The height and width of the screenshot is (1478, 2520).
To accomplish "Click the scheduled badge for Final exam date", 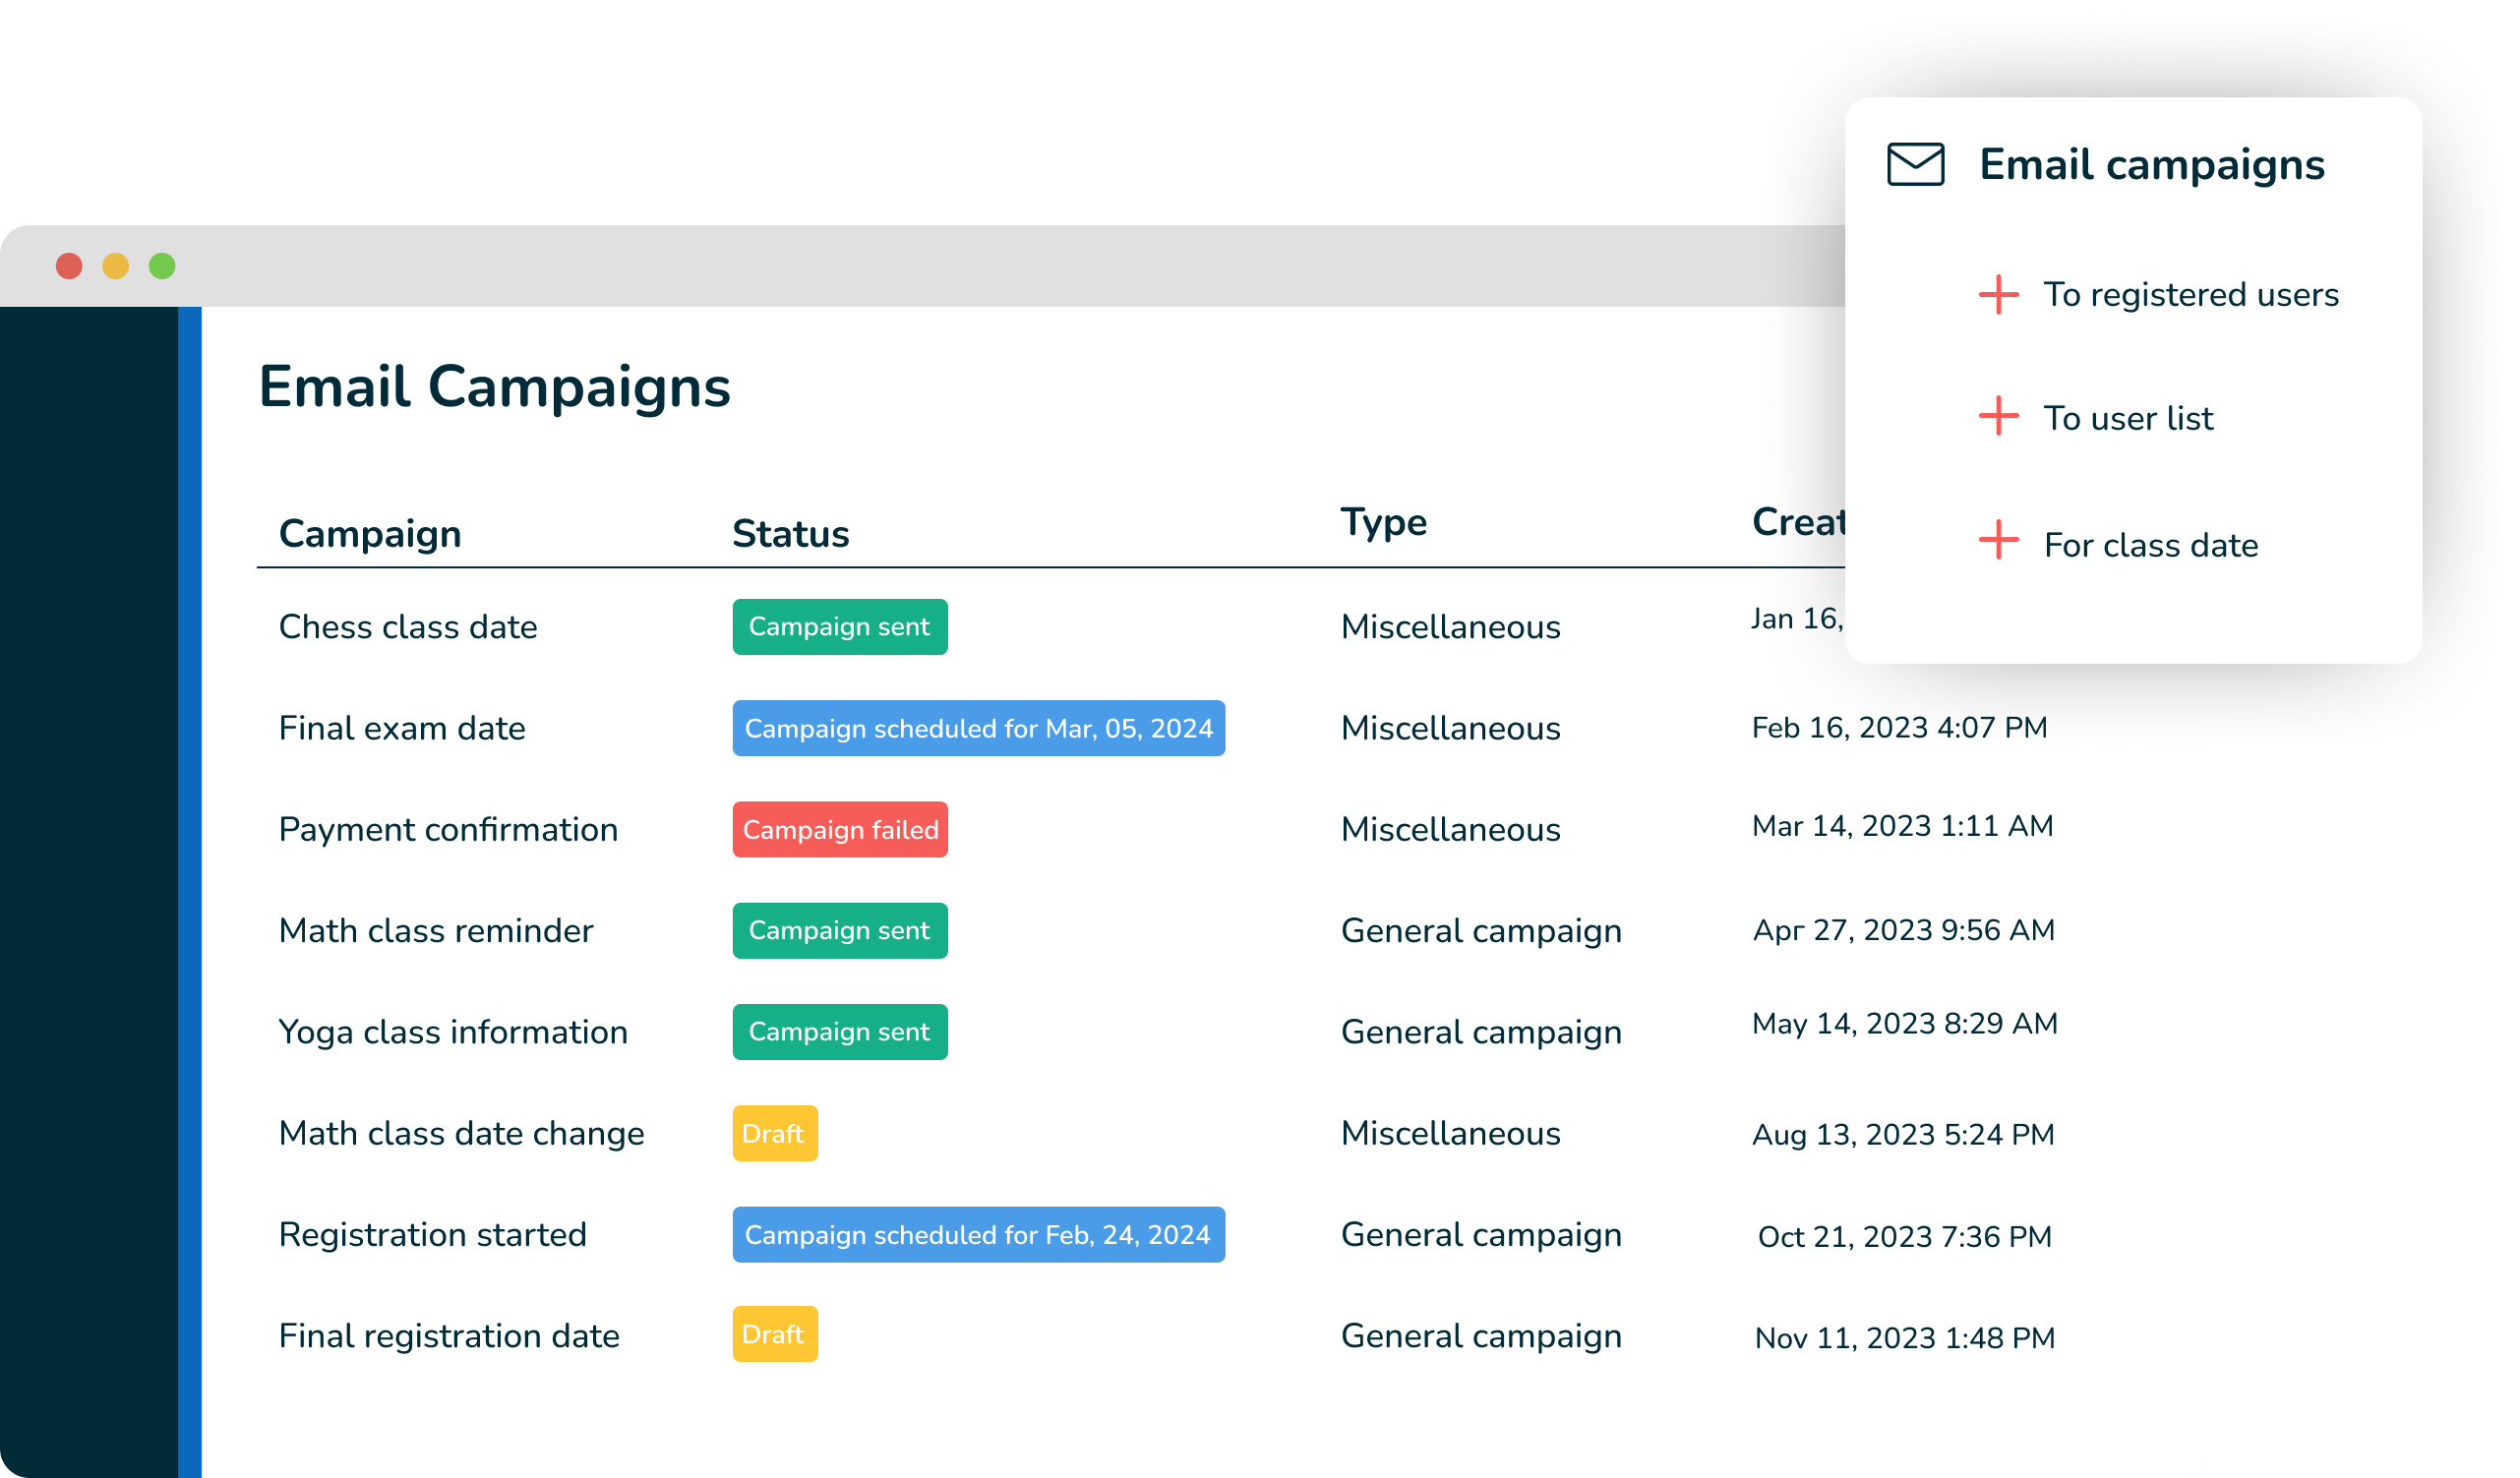I will [978, 728].
